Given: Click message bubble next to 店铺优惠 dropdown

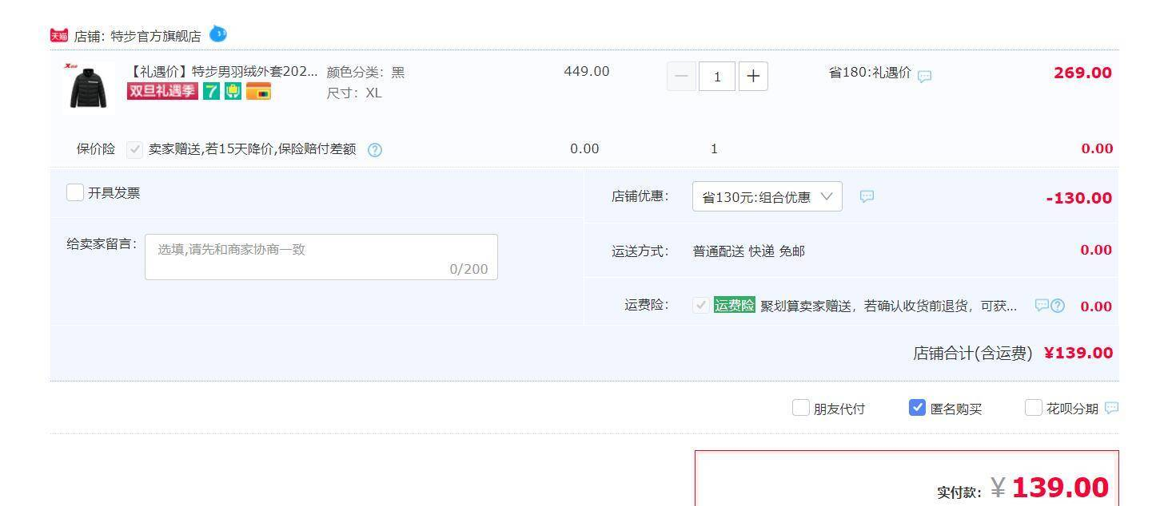Looking at the screenshot, I should tap(866, 196).
